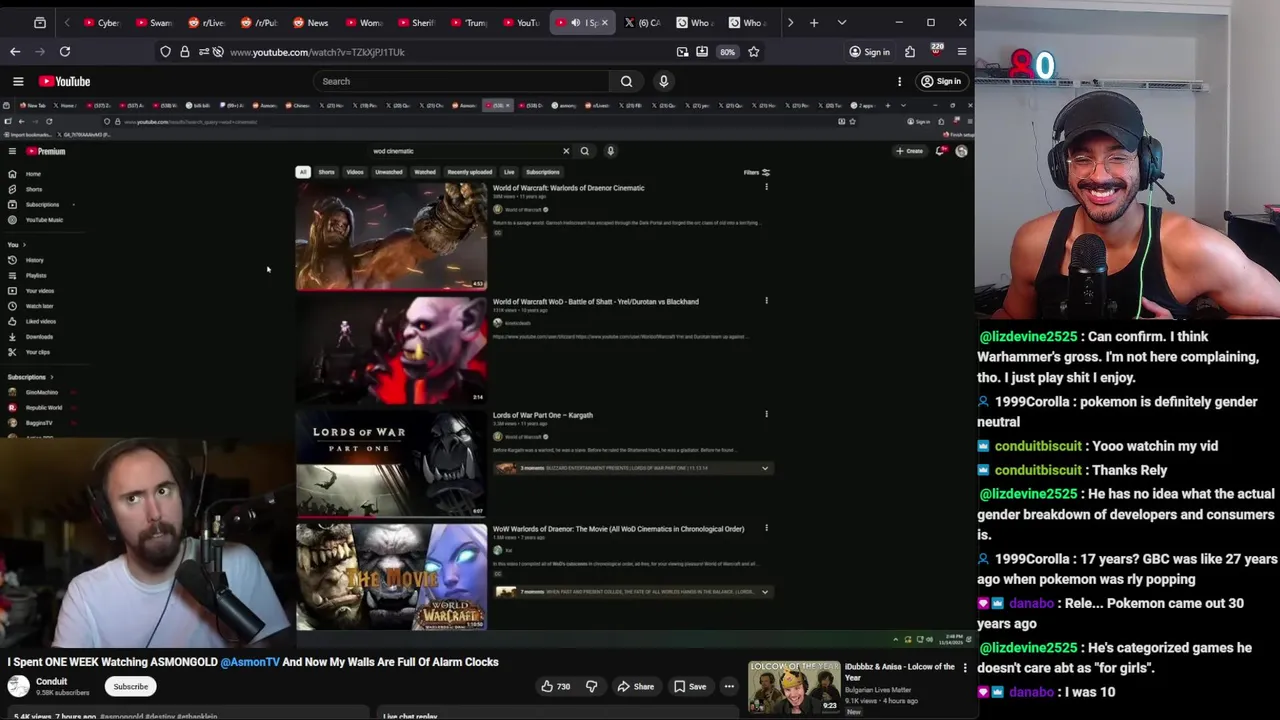Run the YouTube search with the magnifier button

626,81
